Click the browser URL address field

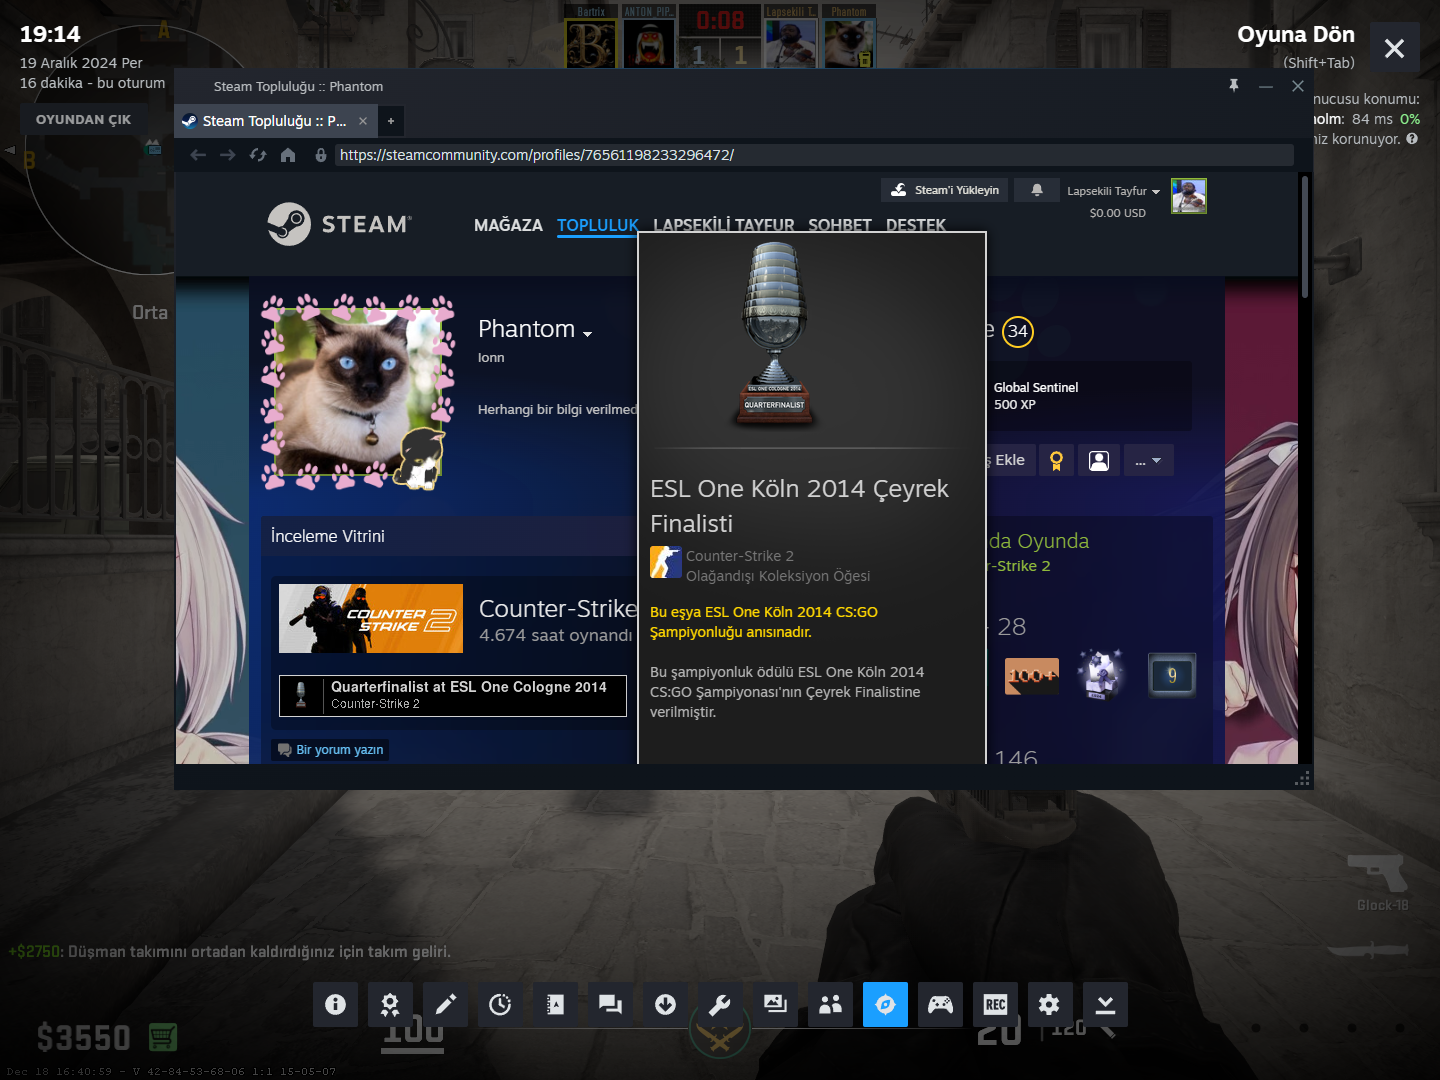point(814,155)
